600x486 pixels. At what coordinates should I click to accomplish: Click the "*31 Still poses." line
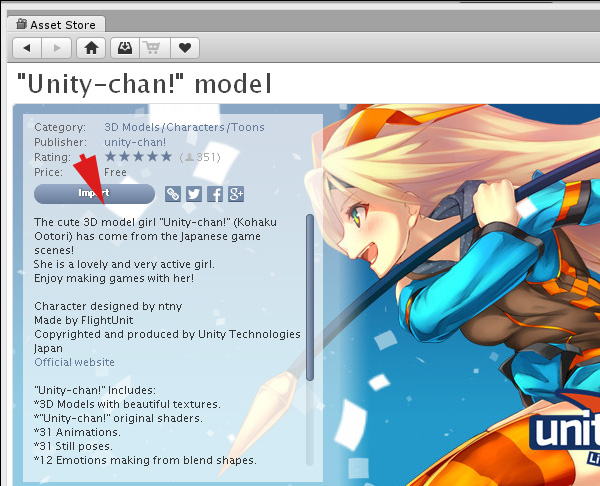pos(73,446)
